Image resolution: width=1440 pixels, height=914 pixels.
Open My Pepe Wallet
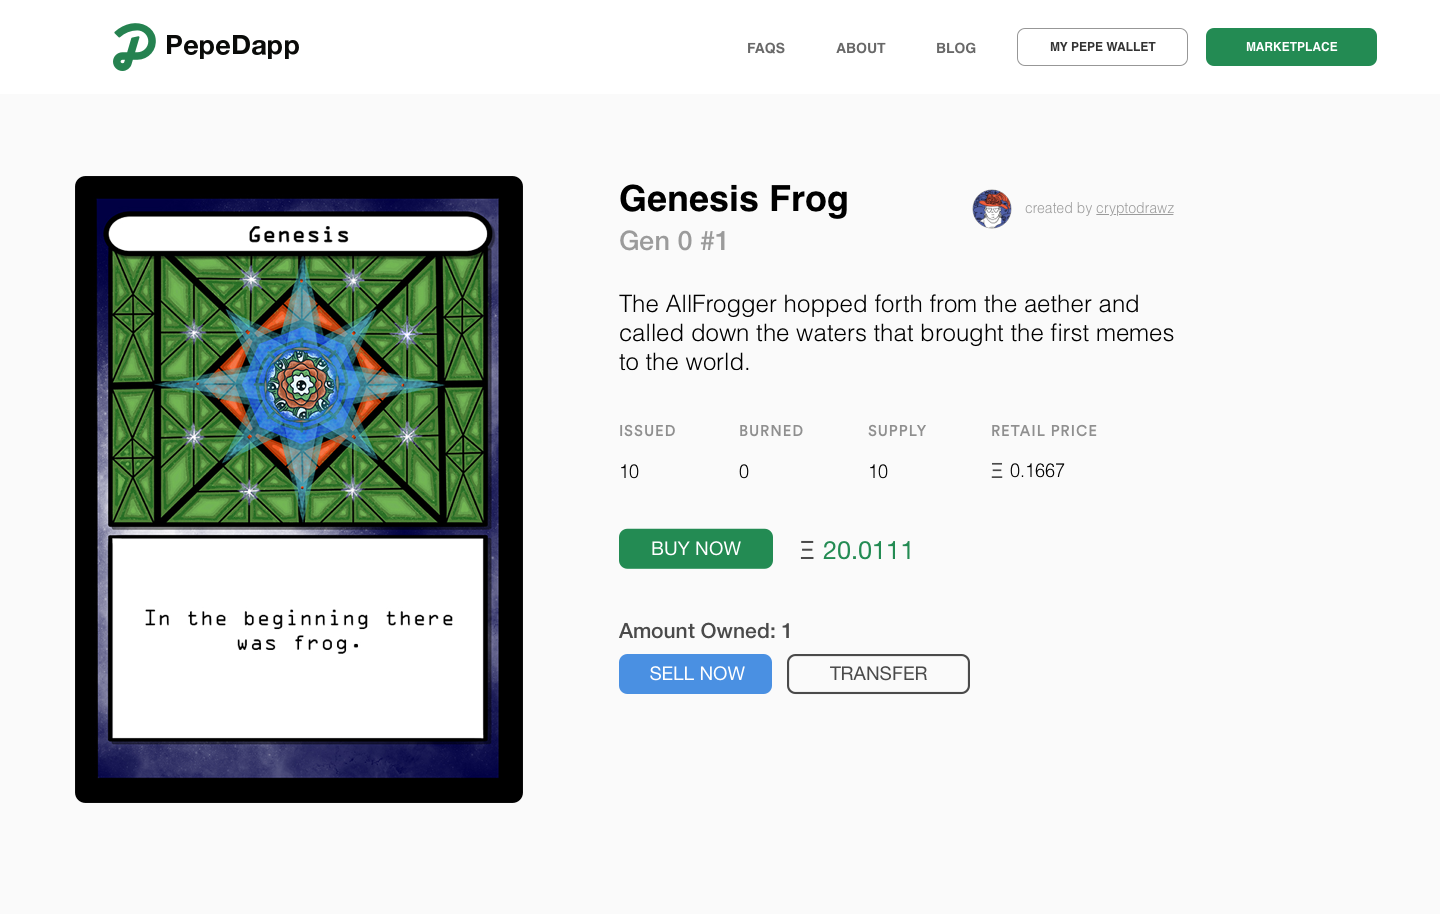point(1102,47)
